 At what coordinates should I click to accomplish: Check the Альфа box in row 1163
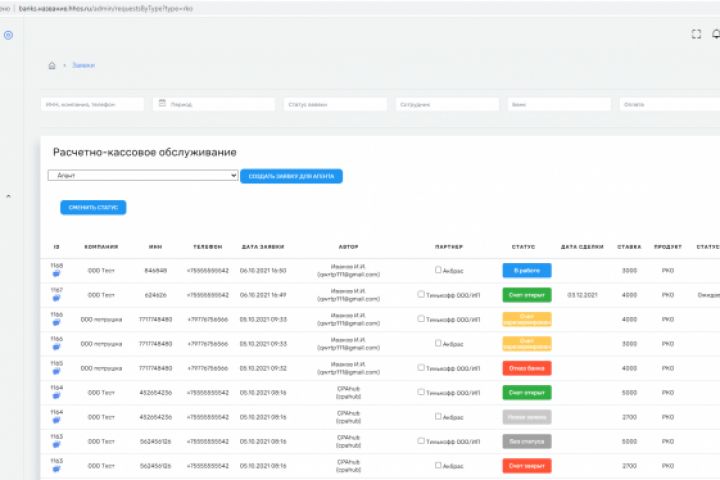point(438,465)
